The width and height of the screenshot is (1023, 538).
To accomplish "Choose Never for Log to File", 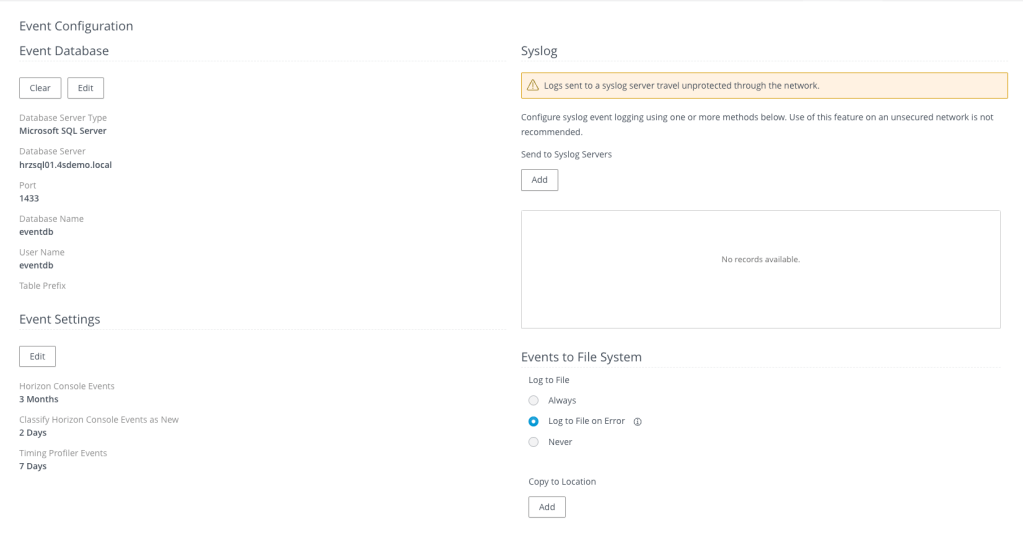I will point(534,442).
